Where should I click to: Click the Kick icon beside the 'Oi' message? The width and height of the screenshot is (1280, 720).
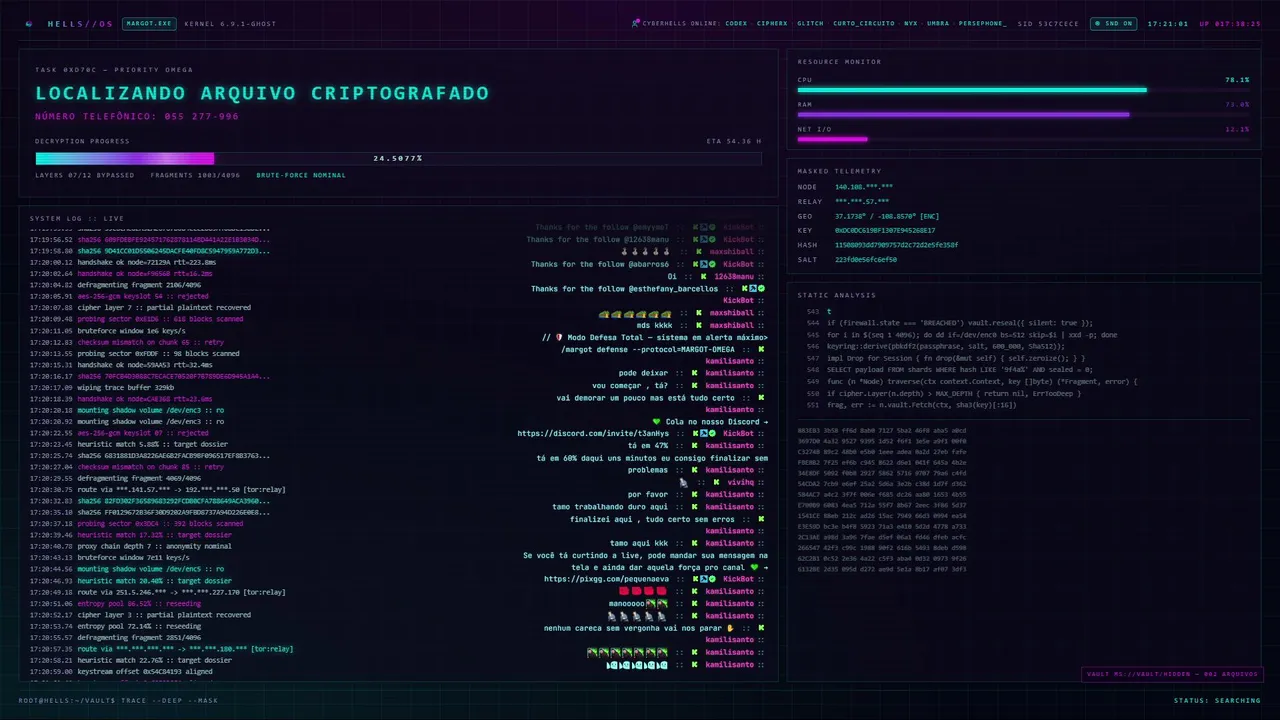point(704,276)
